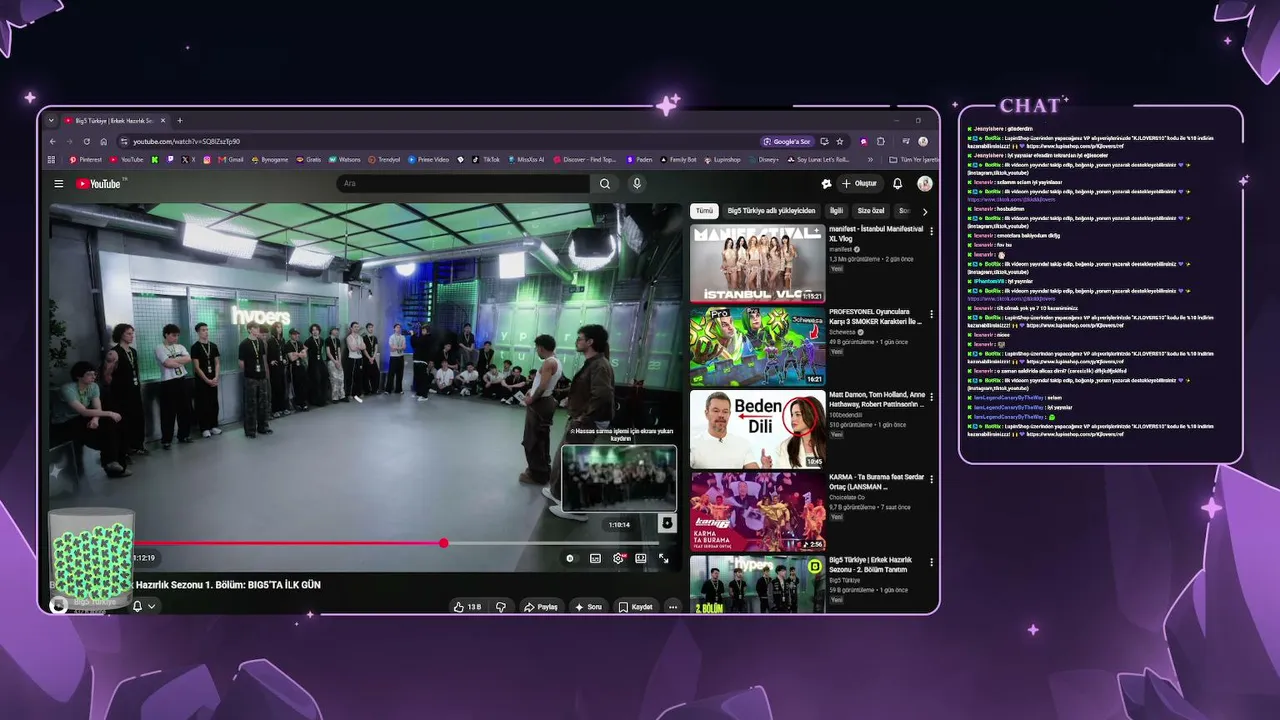Open the browser extensions puzzle icon
The width and height of the screenshot is (1280, 720).
(x=881, y=141)
